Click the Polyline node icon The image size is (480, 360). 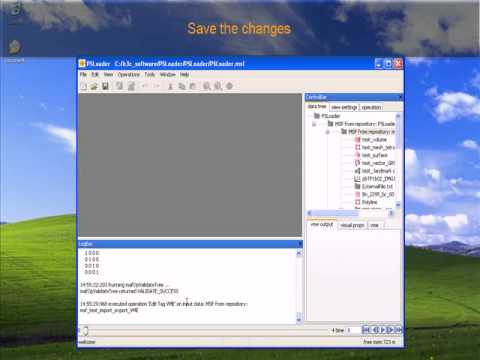pyautogui.click(x=357, y=202)
